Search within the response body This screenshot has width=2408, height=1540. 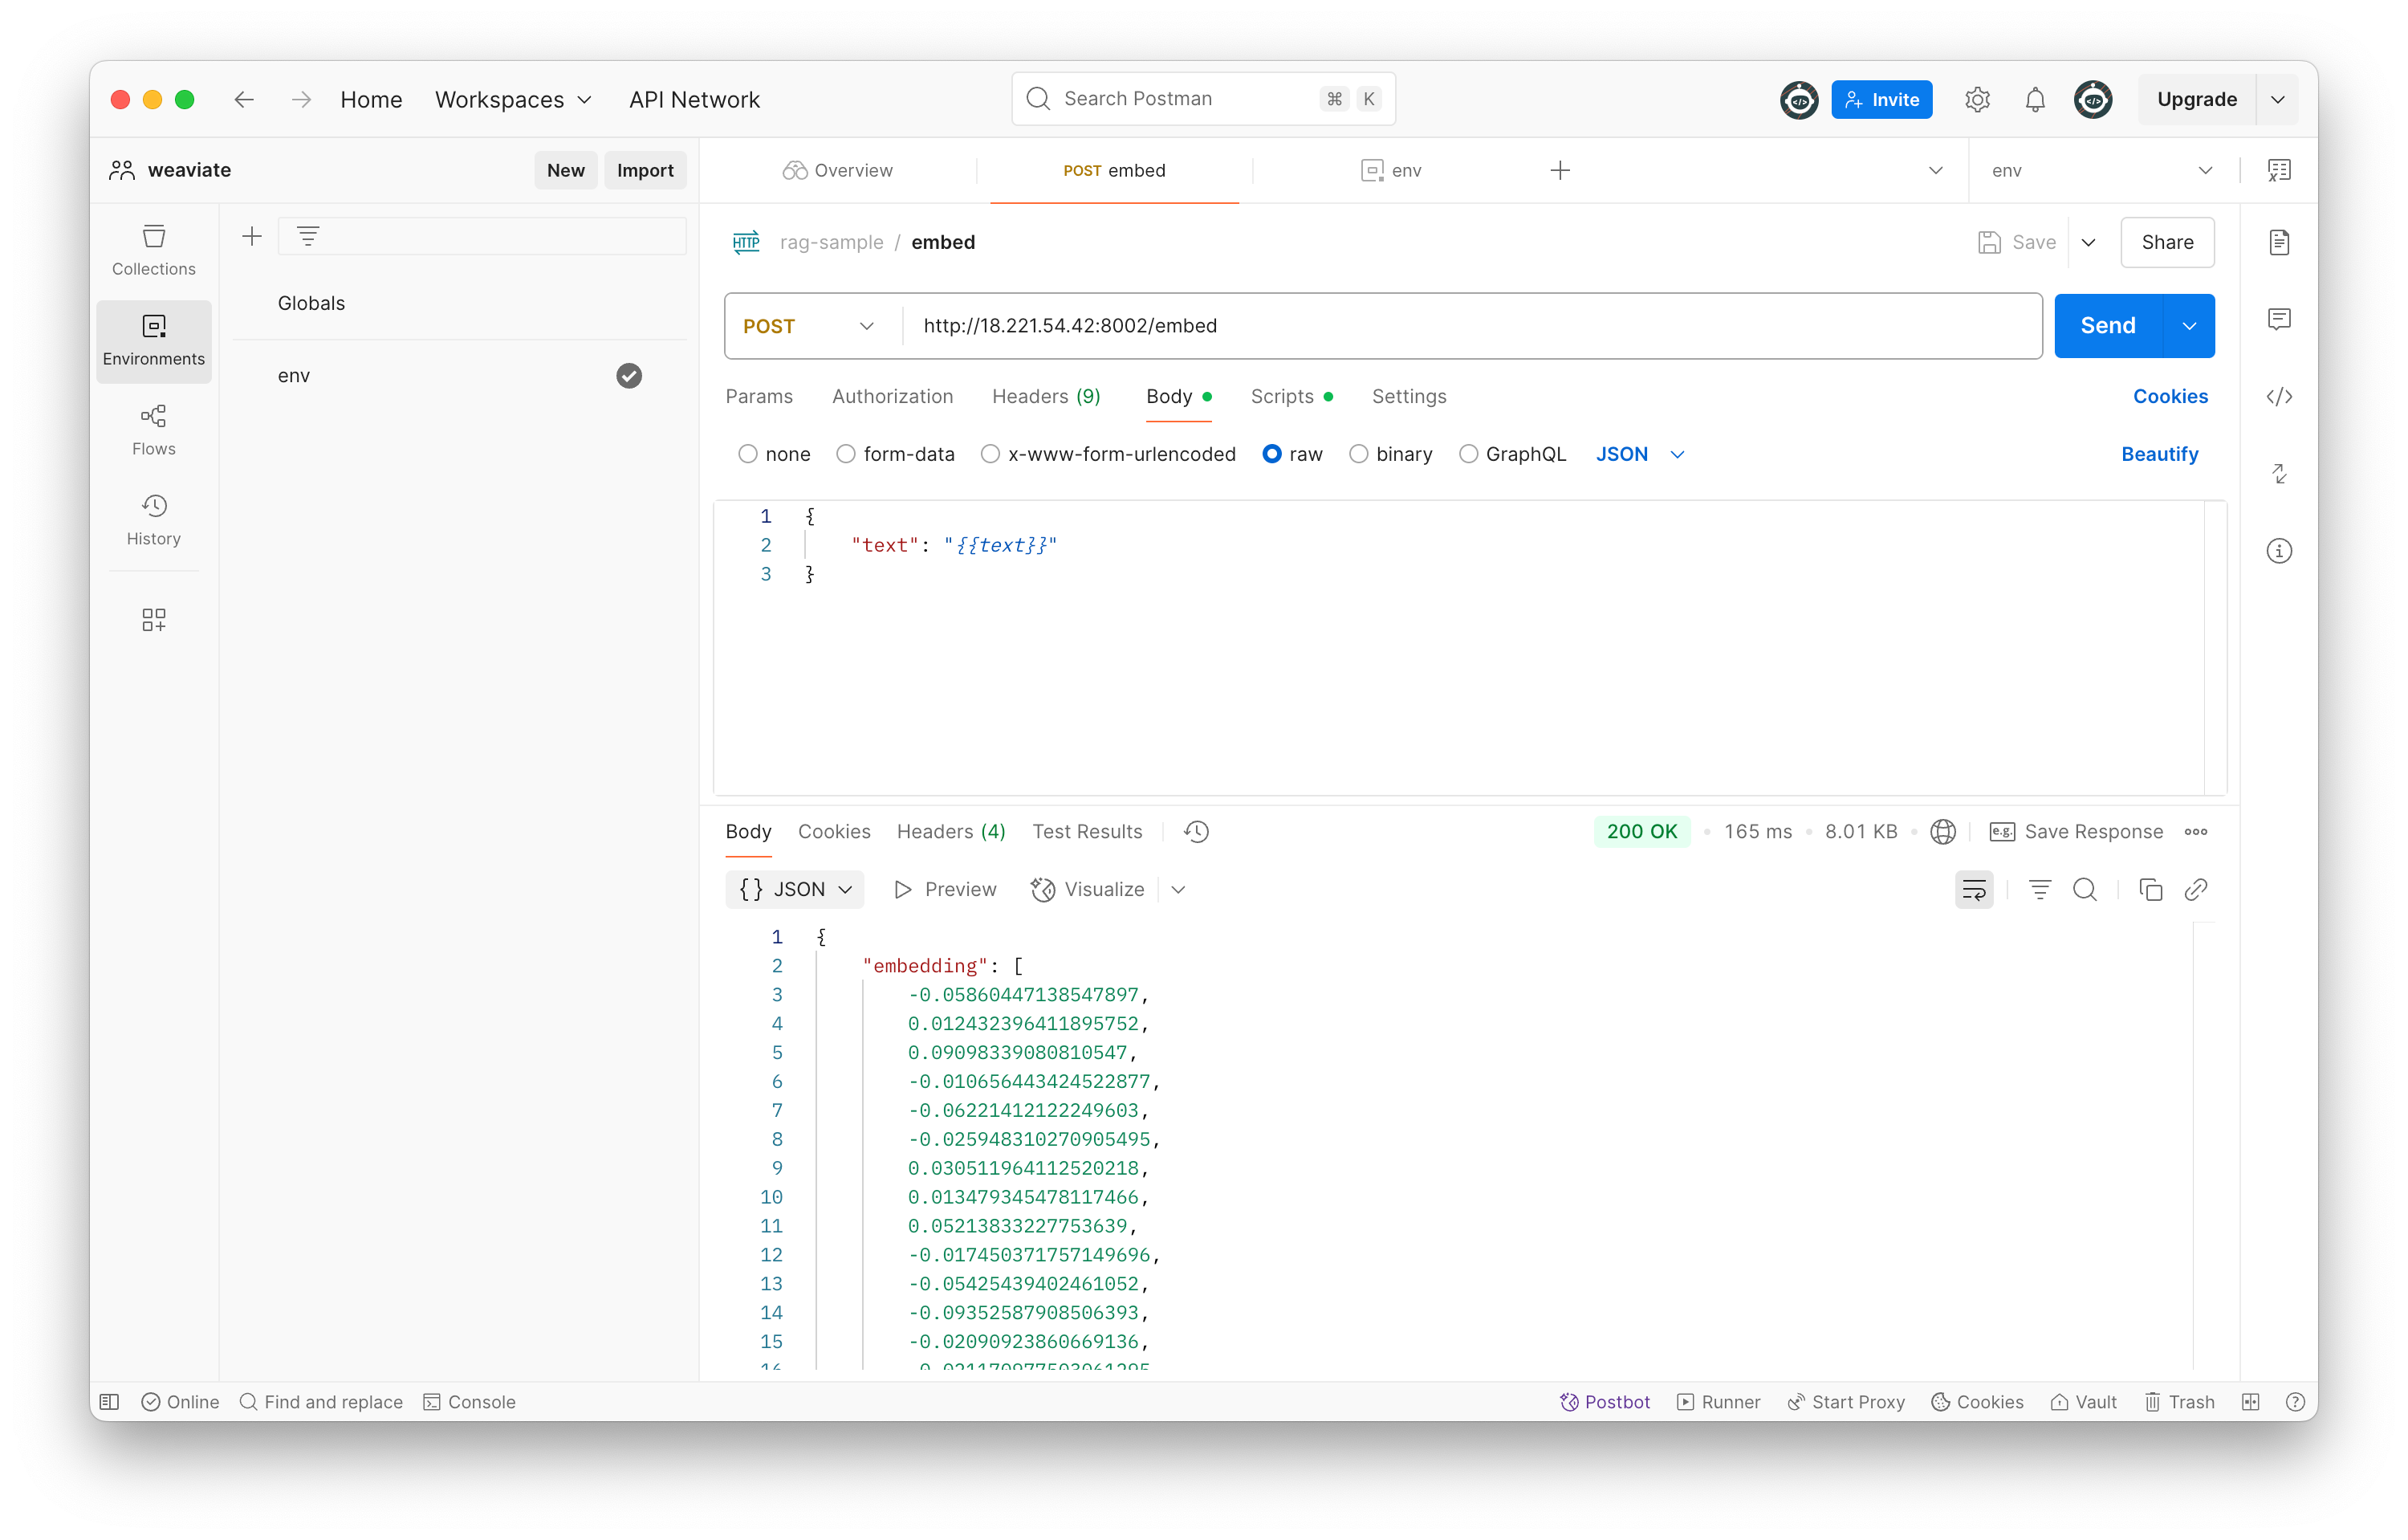[2084, 889]
